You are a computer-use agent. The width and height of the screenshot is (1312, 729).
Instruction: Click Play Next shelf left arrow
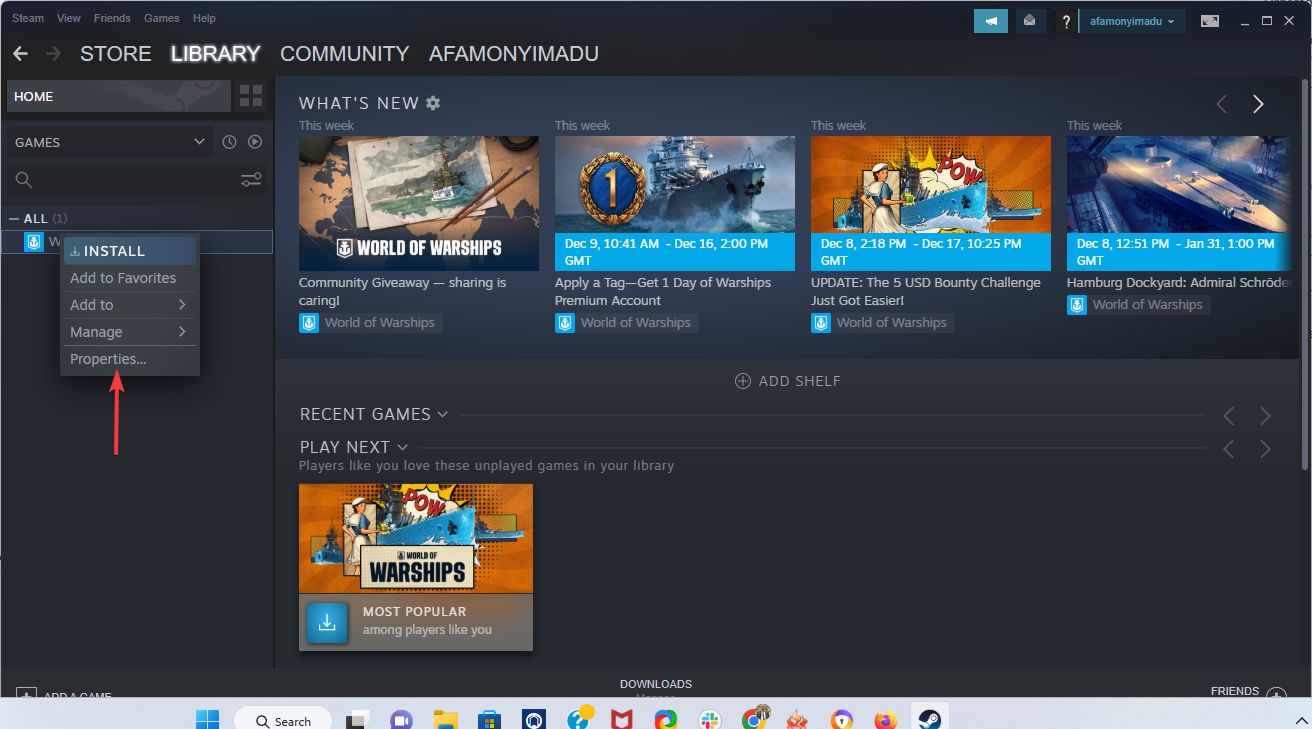click(x=1229, y=449)
